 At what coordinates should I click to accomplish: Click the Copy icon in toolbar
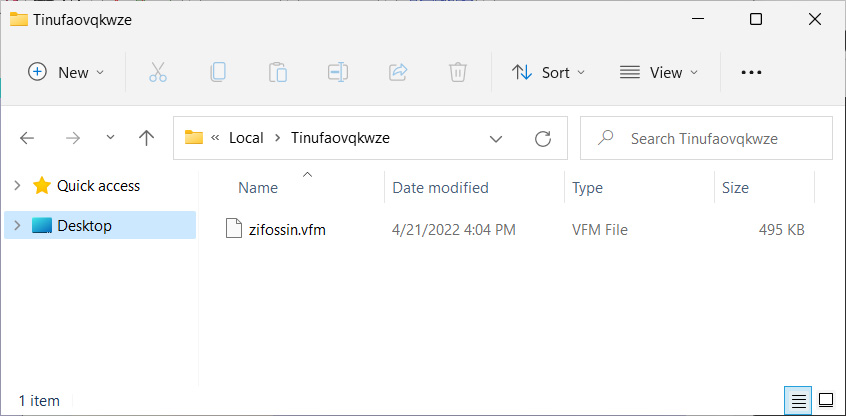[218, 72]
